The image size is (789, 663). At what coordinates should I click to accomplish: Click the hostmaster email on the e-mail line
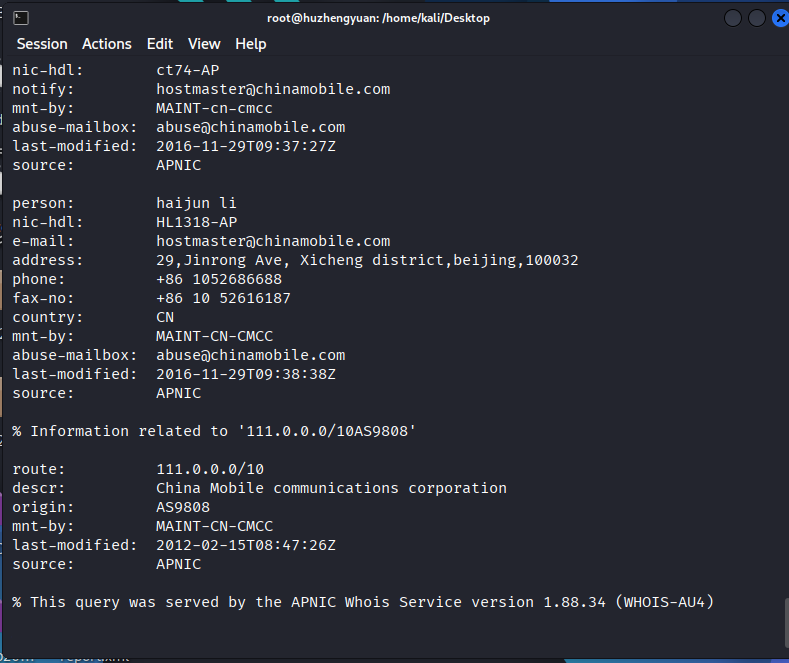click(273, 241)
